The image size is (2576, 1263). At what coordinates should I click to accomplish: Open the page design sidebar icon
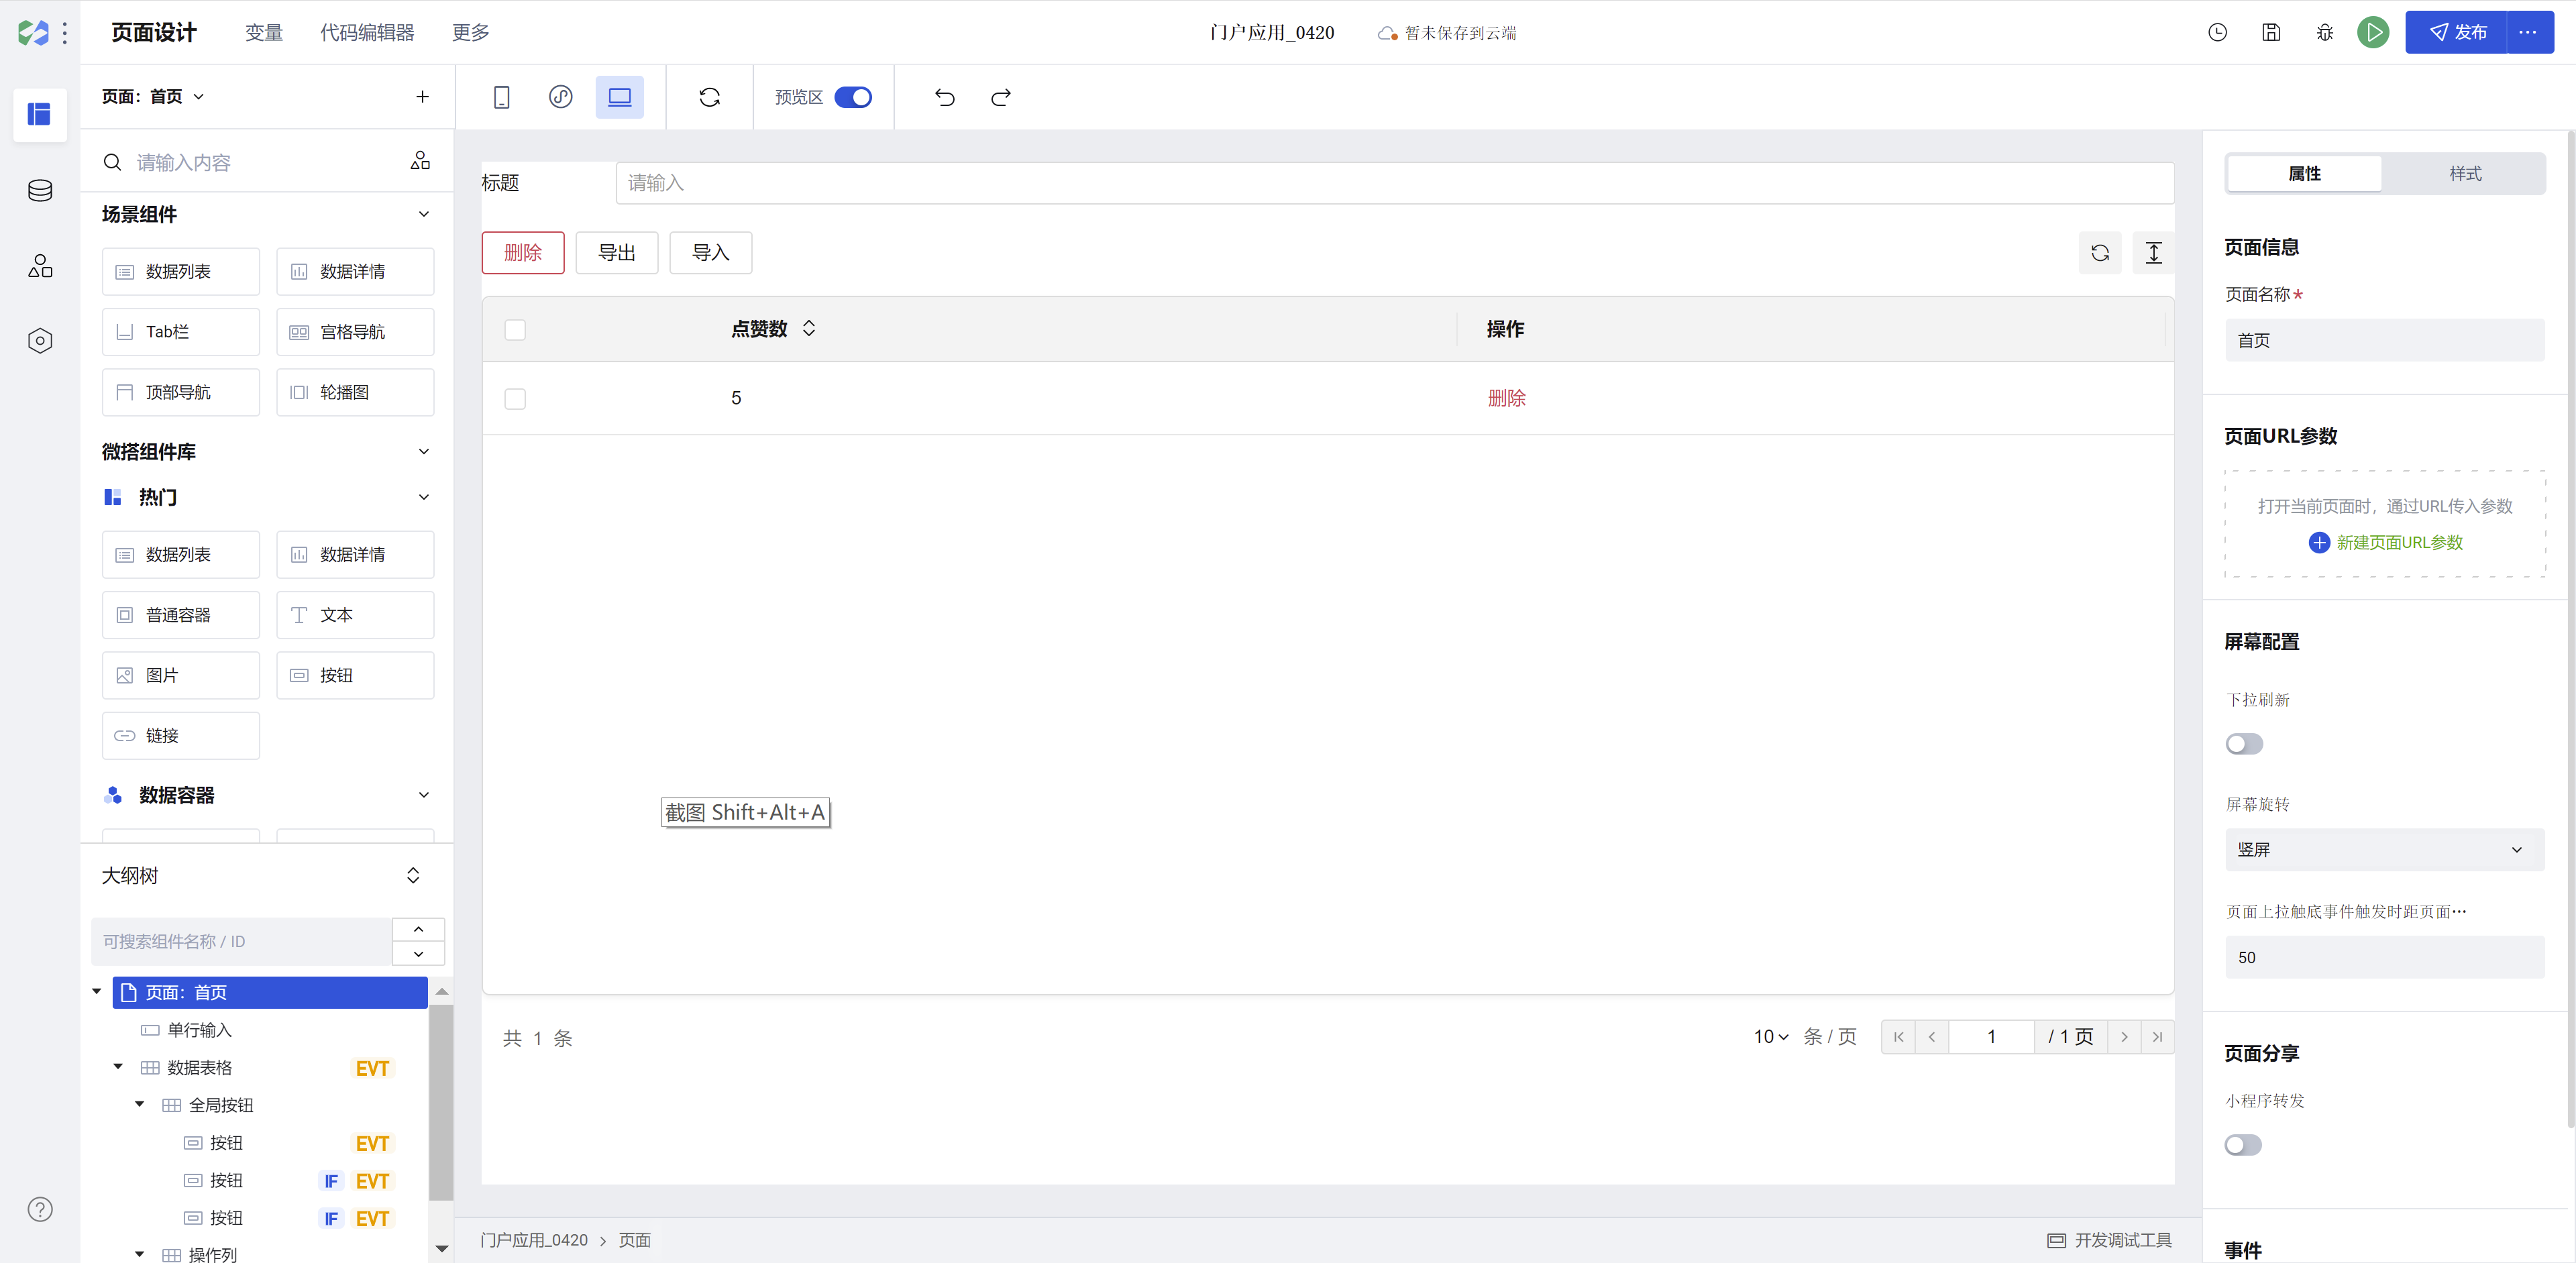tap(40, 115)
